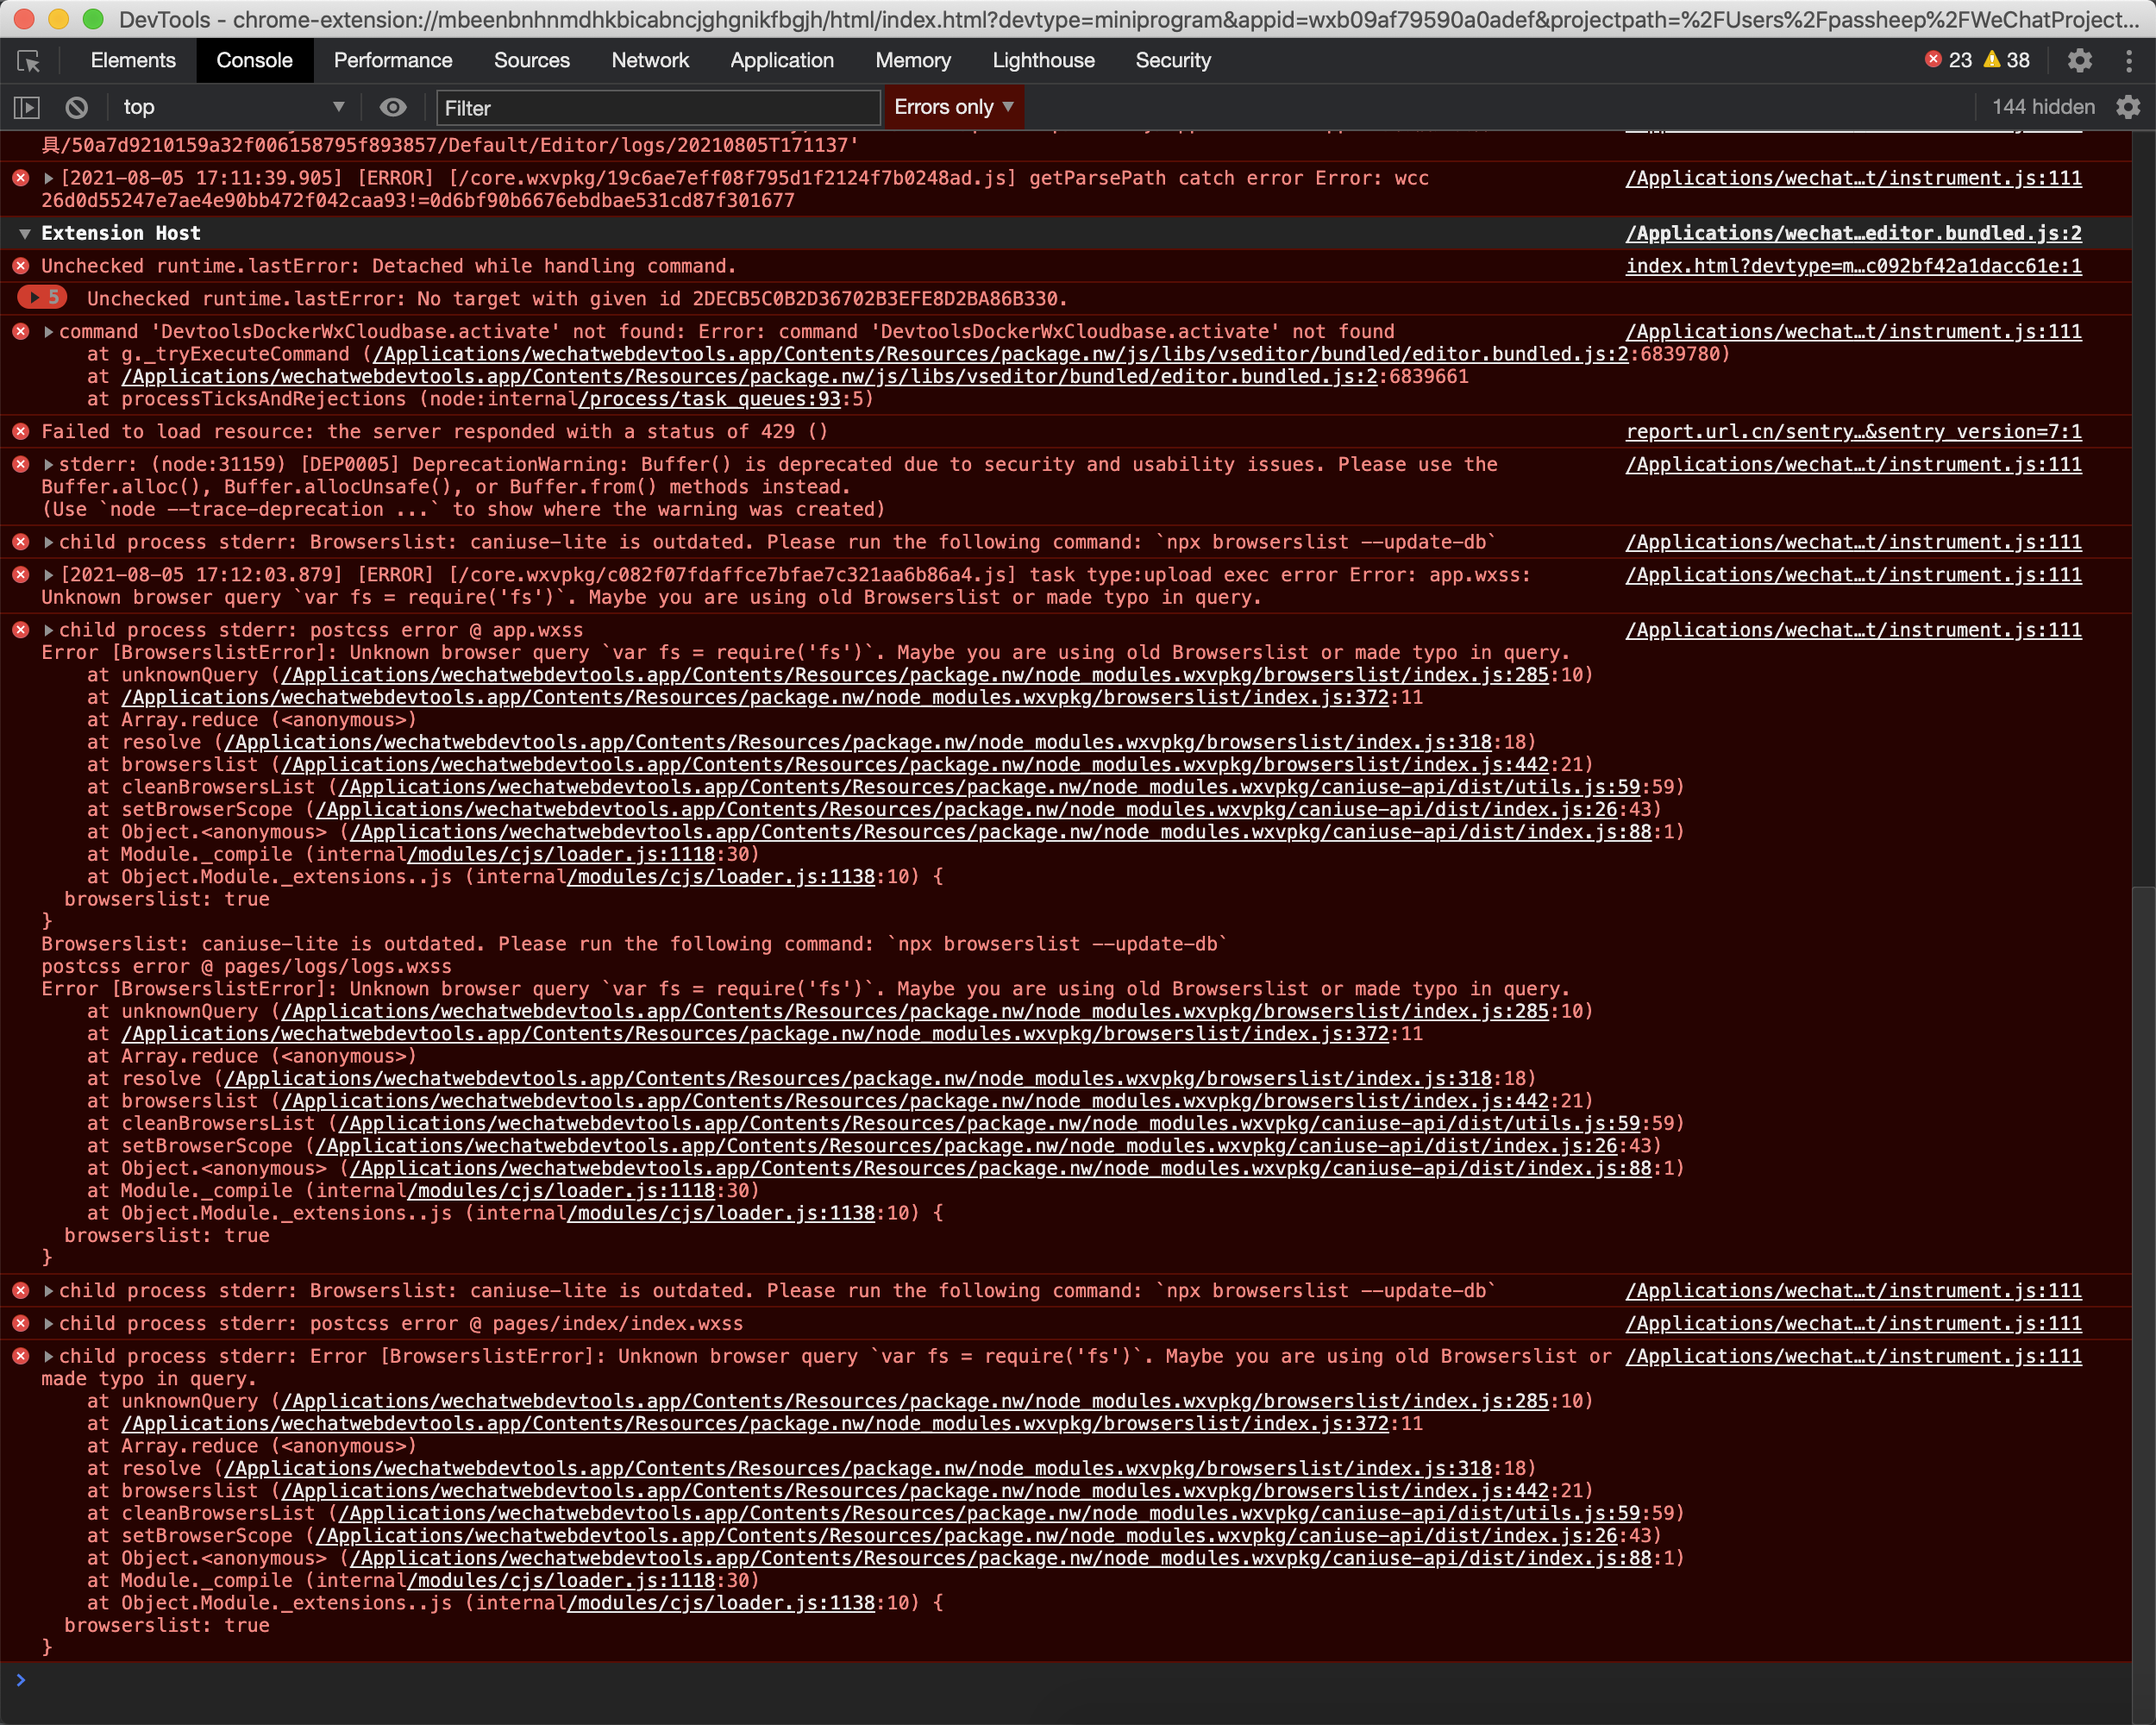
Task: Clear the console with the ban icon
Action: coord(77,107)
